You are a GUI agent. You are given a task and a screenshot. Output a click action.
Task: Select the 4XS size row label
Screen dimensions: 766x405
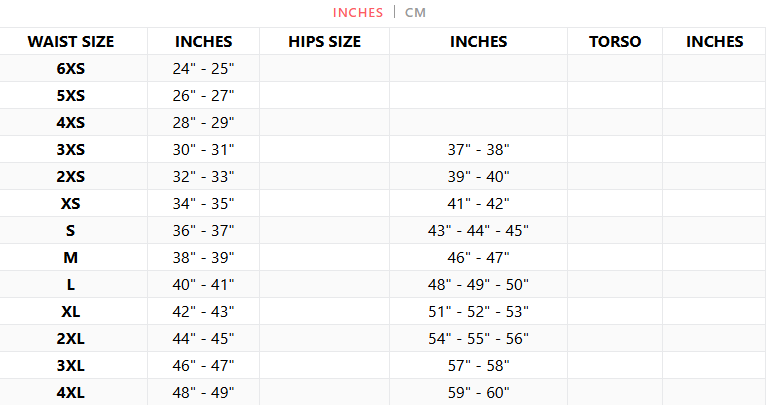point(71,122)
